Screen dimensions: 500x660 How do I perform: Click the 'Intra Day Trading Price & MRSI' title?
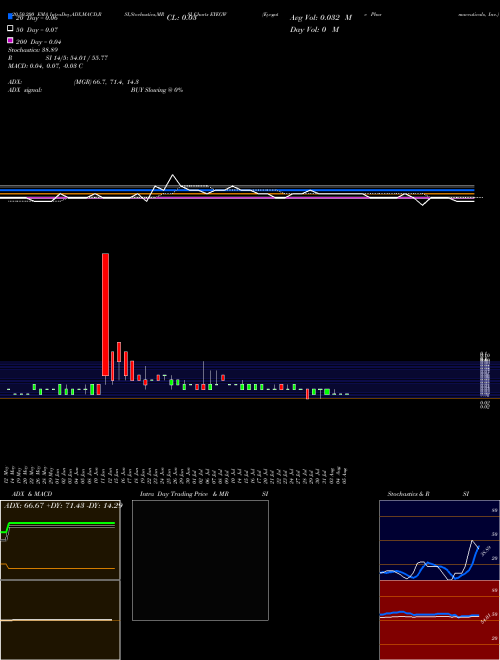pos(204,494)
